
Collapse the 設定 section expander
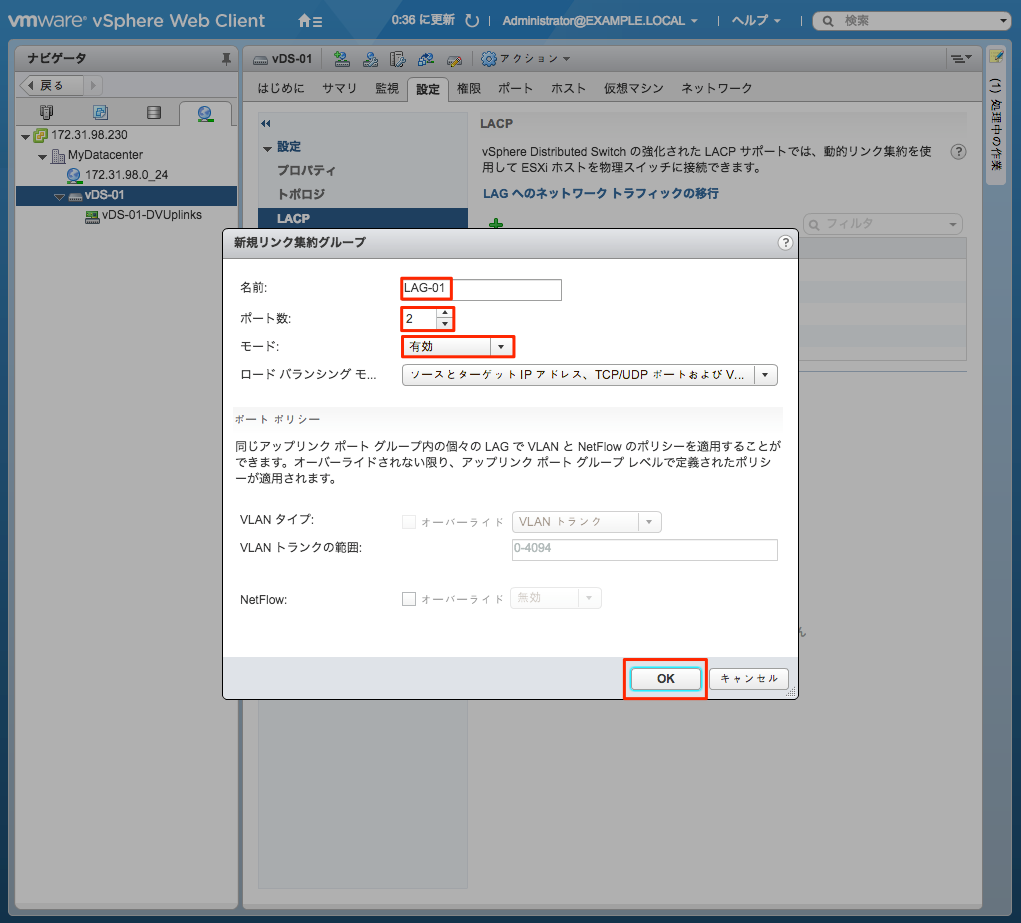point(267,149)
